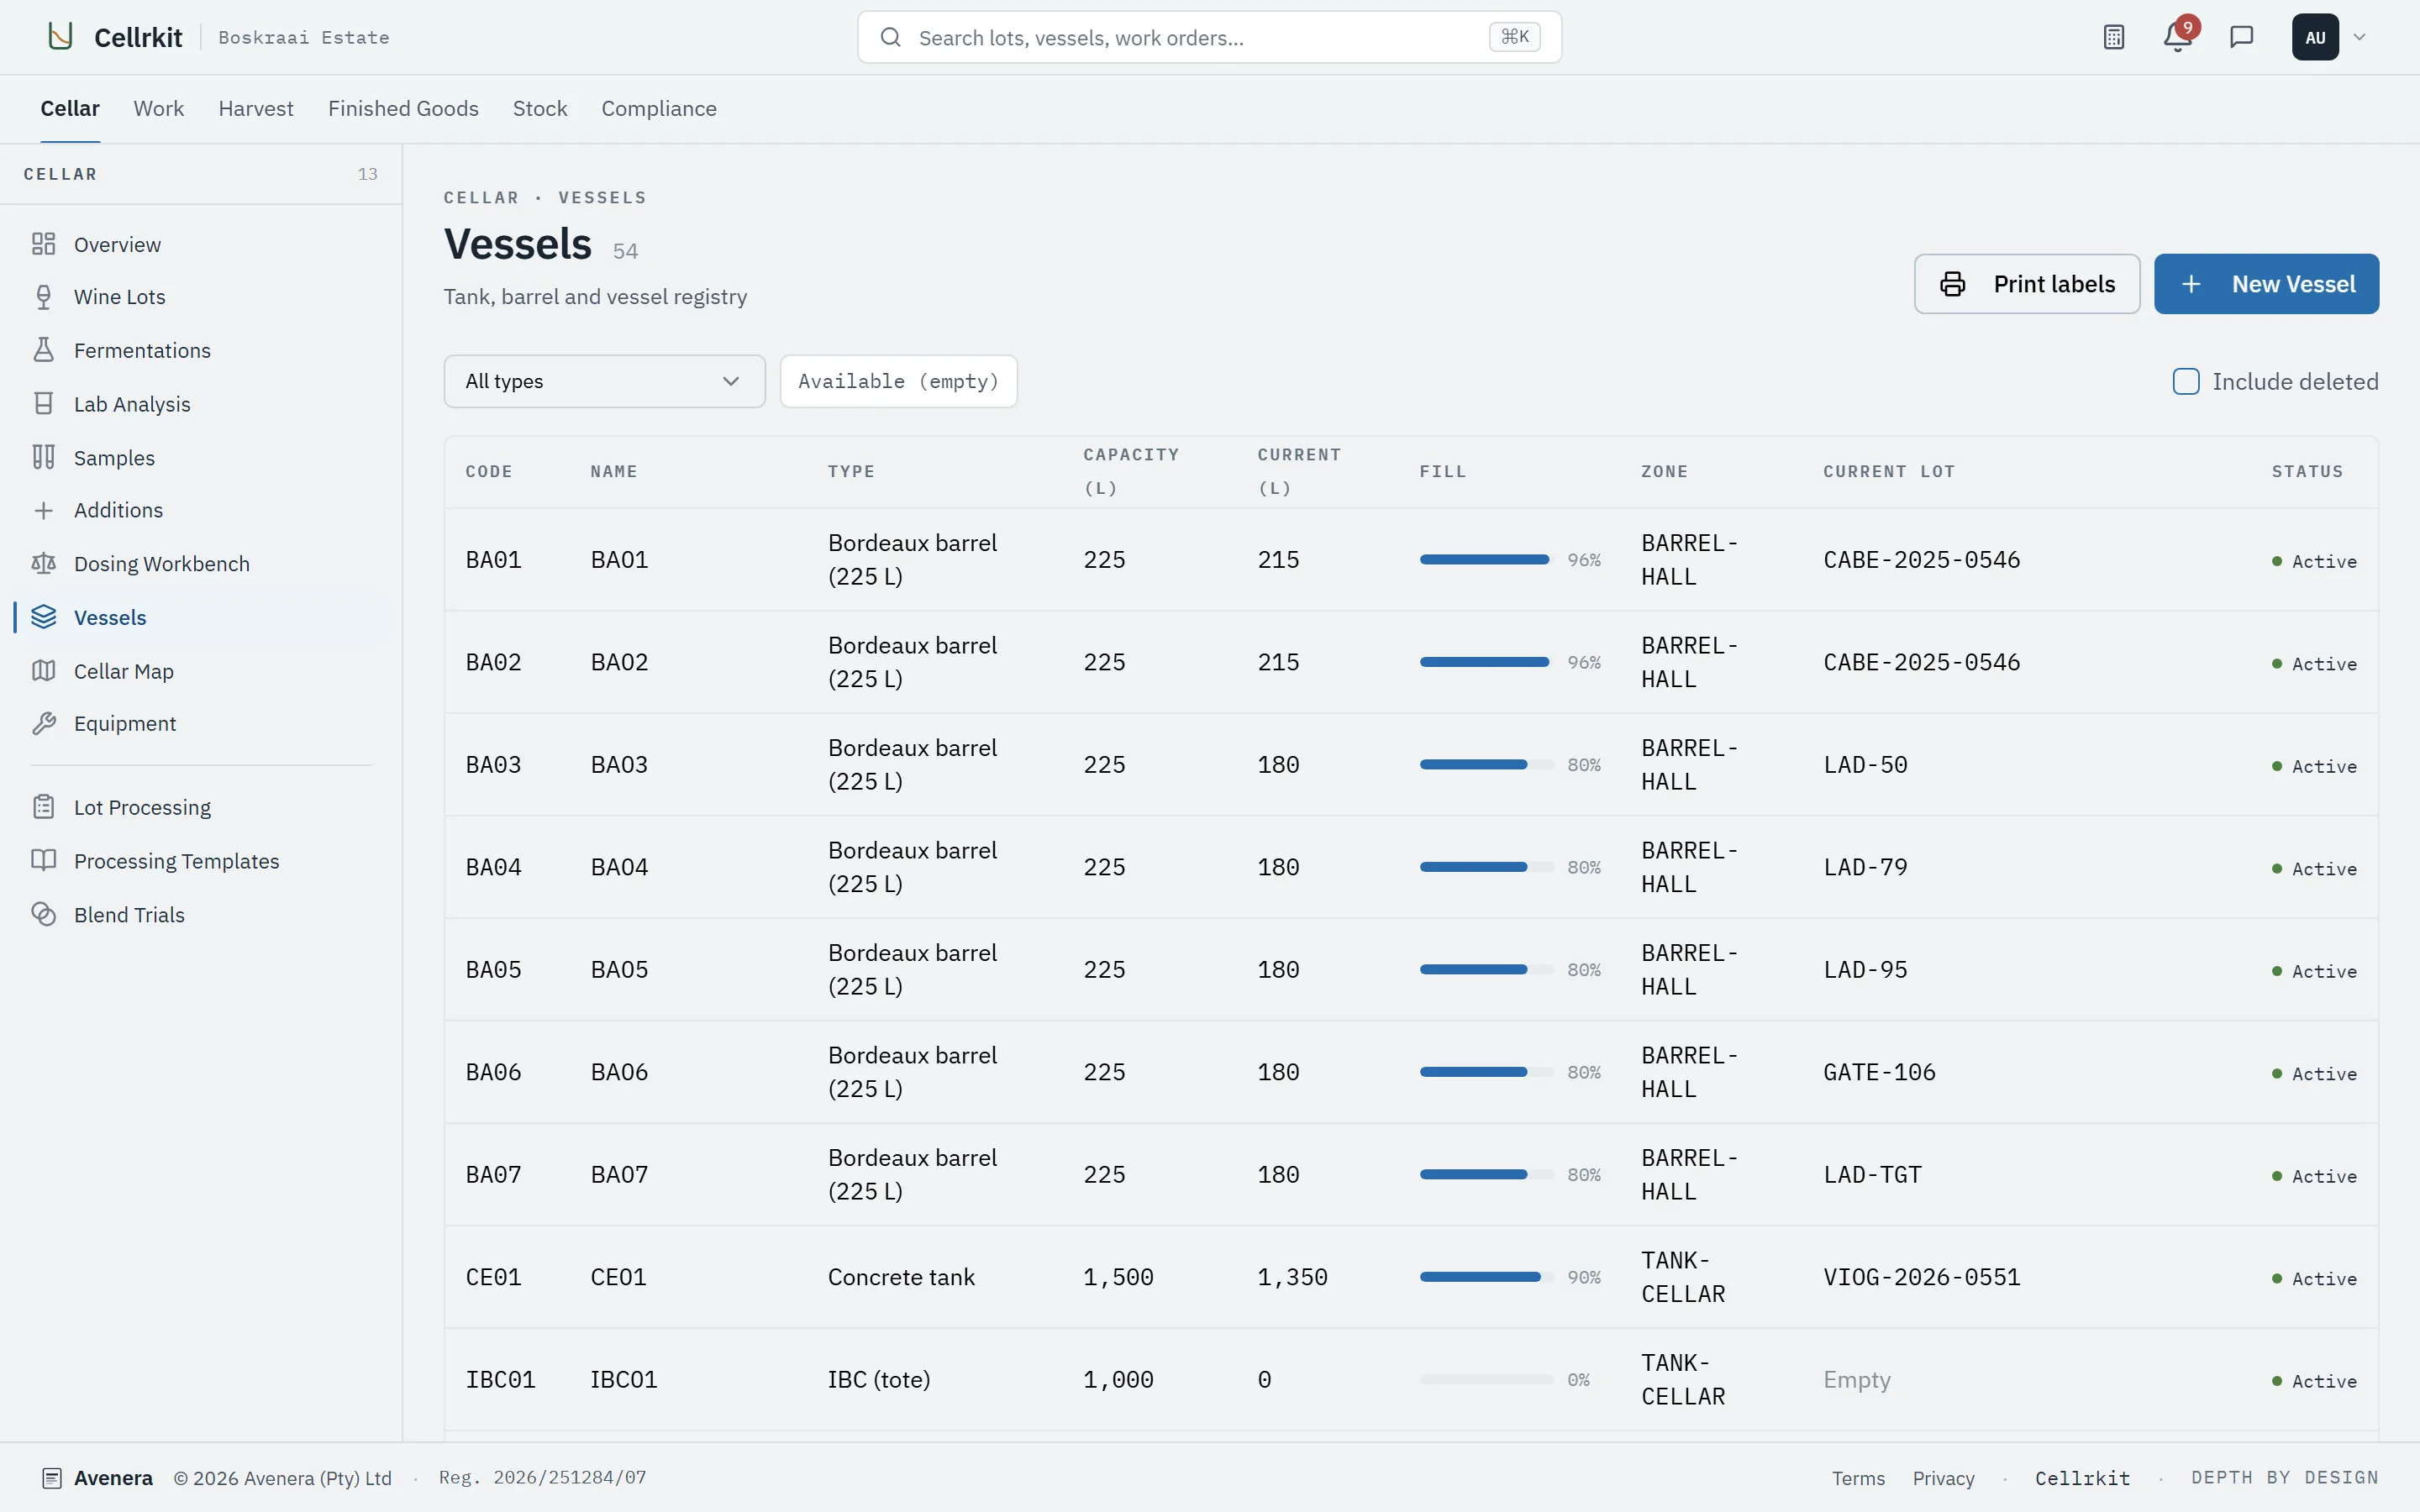Click the Processing Templates book icon
The width and height of the screenshot is (2420, 1512).
[43, 860]
